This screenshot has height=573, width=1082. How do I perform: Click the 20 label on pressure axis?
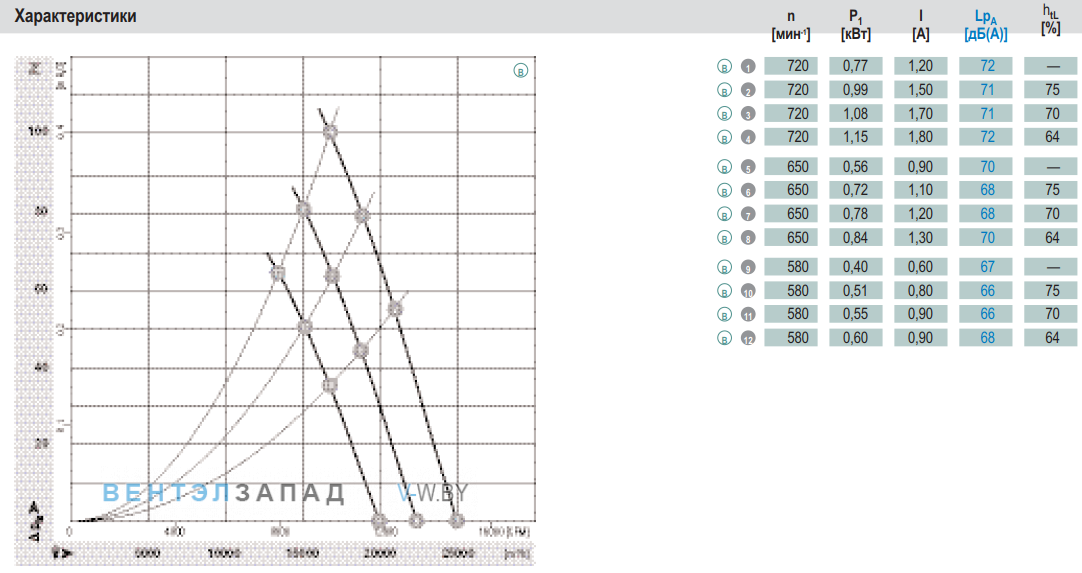(41, 443)
